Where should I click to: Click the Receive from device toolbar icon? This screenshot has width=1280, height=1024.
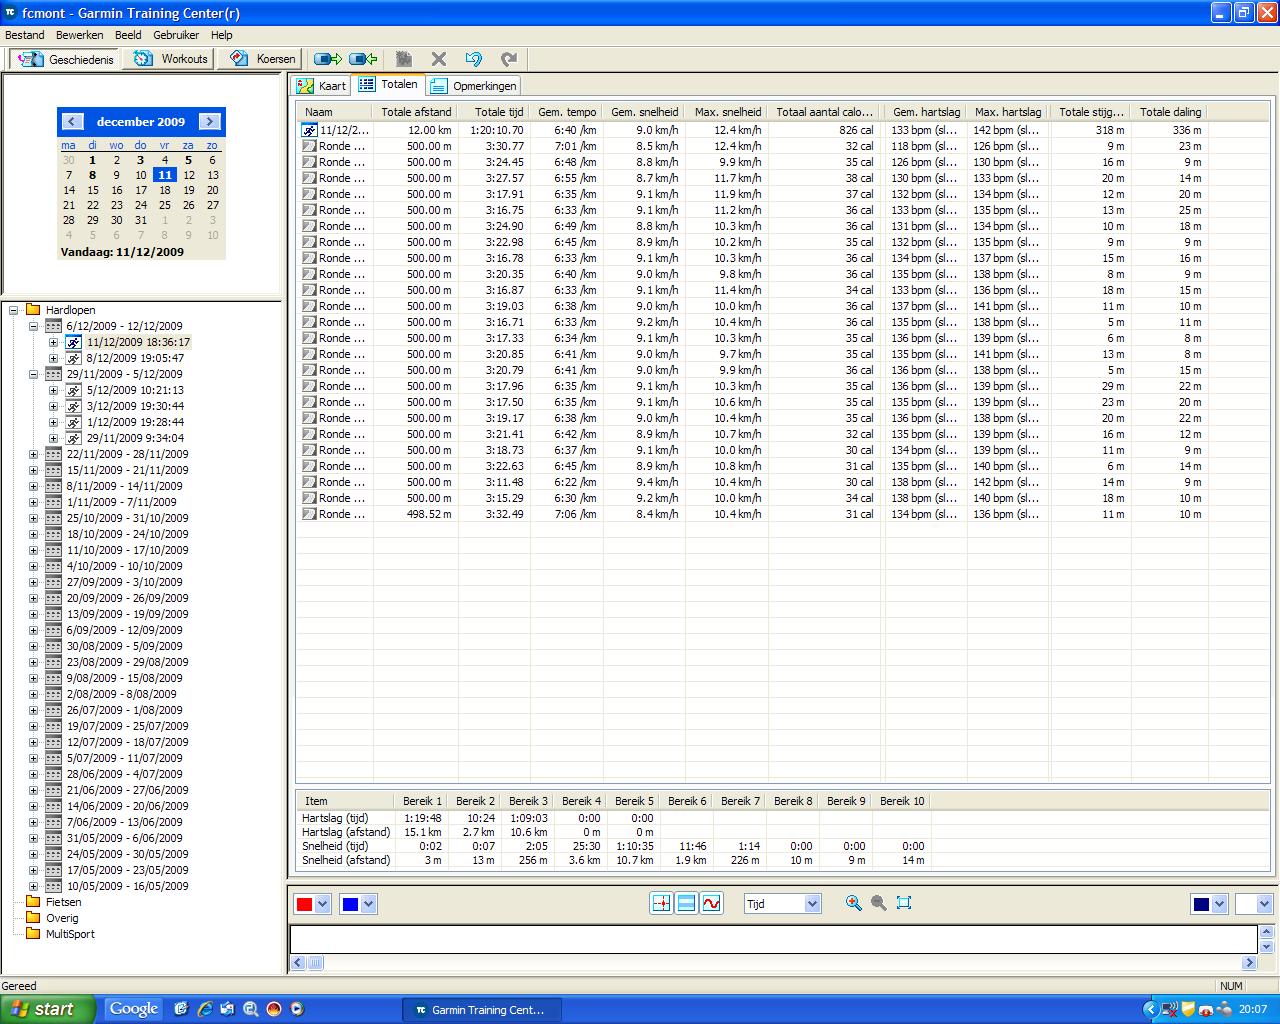363,59
